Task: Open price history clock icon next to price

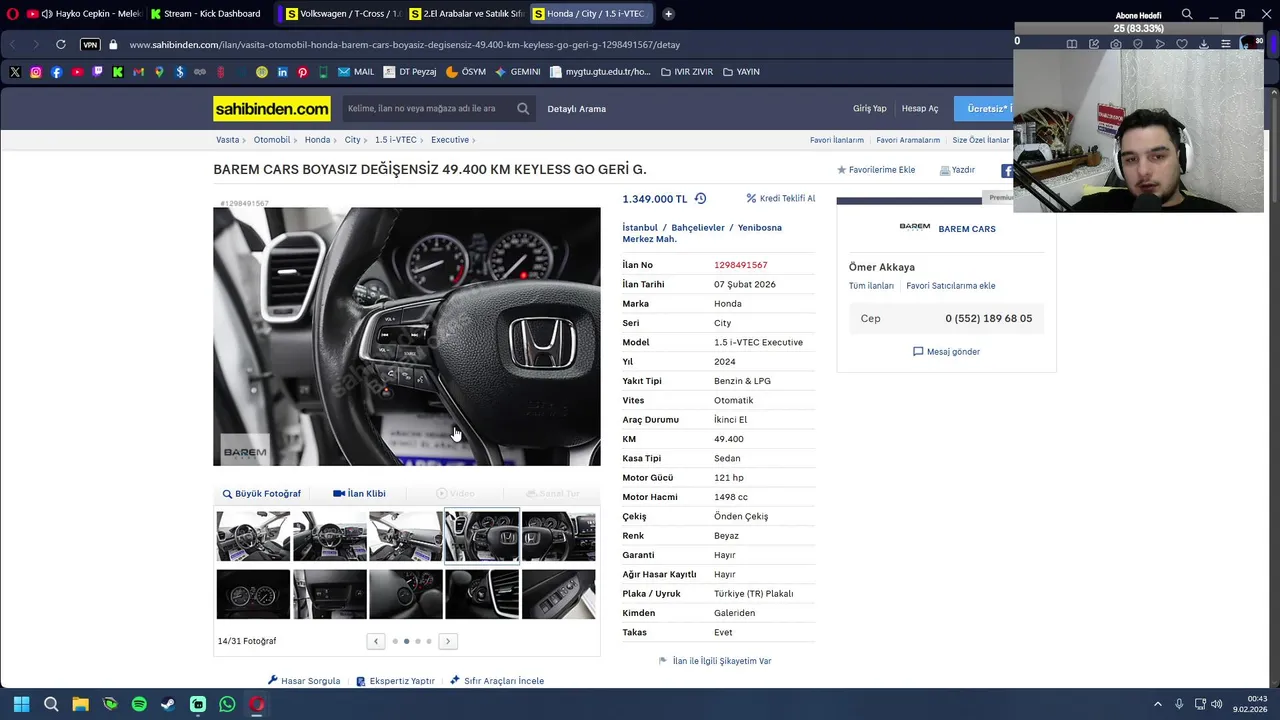Action: pyautogui.click(x=700, y=199)
